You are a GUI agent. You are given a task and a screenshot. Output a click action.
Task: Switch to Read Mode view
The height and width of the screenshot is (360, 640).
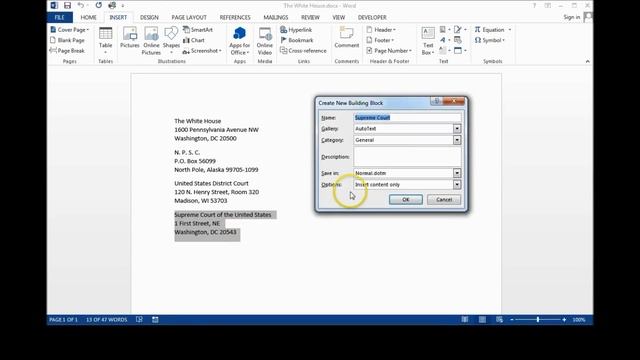pos(465,320)
